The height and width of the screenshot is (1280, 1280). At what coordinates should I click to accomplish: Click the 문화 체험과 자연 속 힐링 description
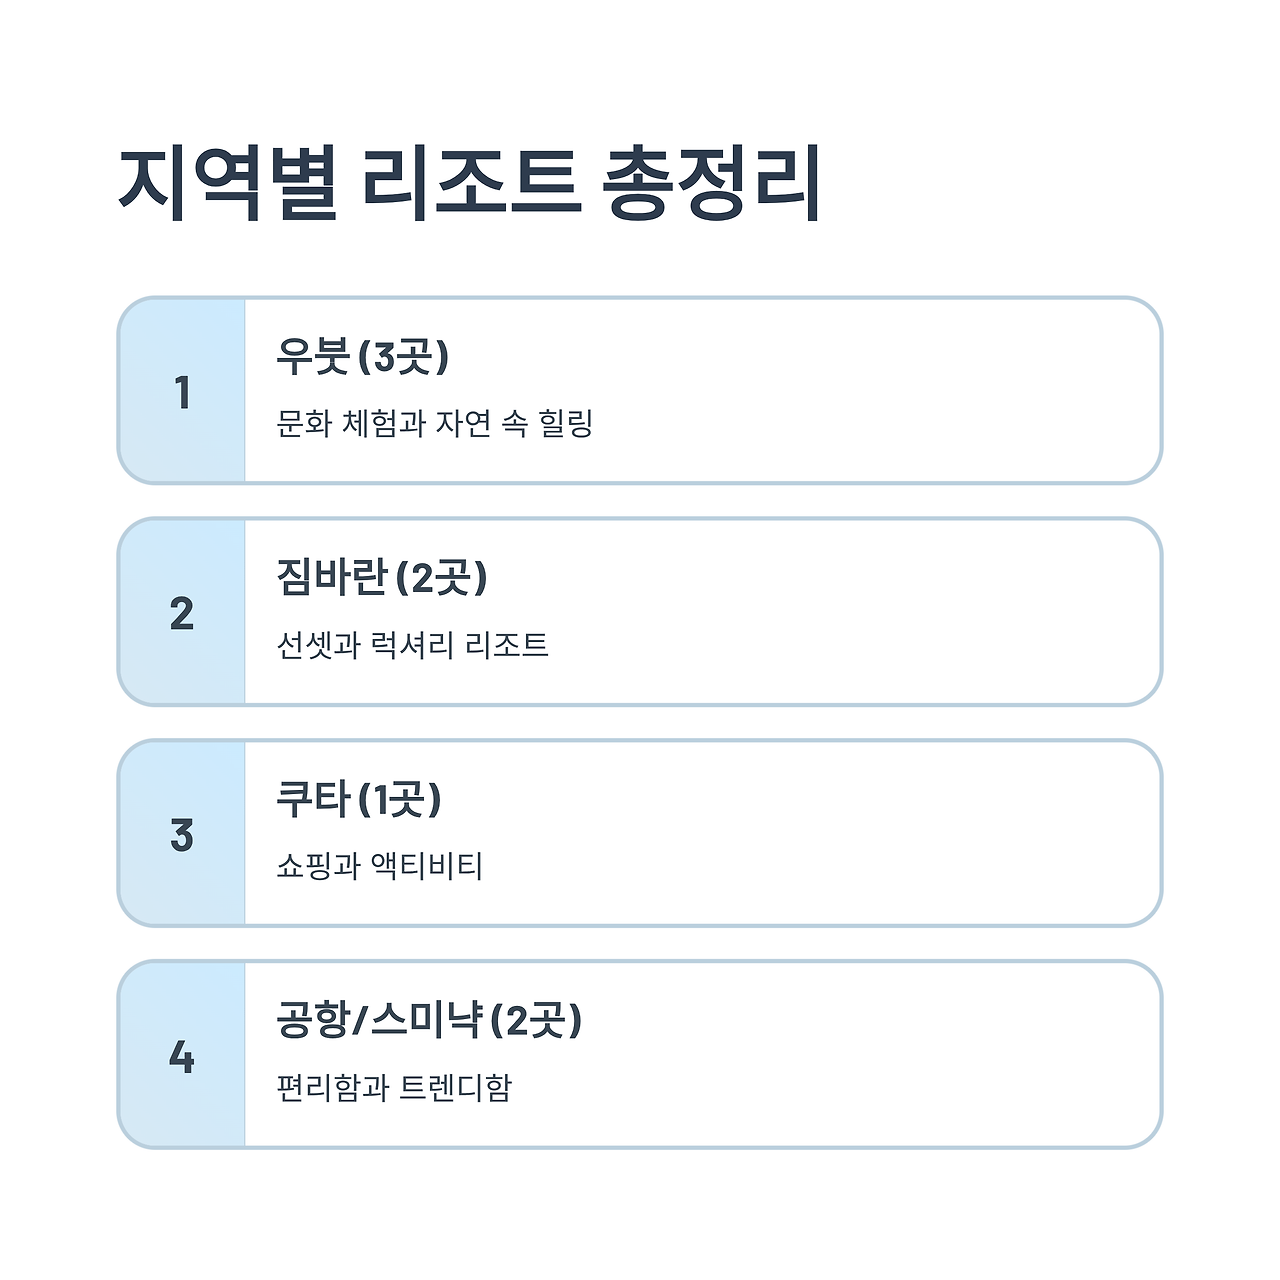pyautogui.click(x=434, y=423)
